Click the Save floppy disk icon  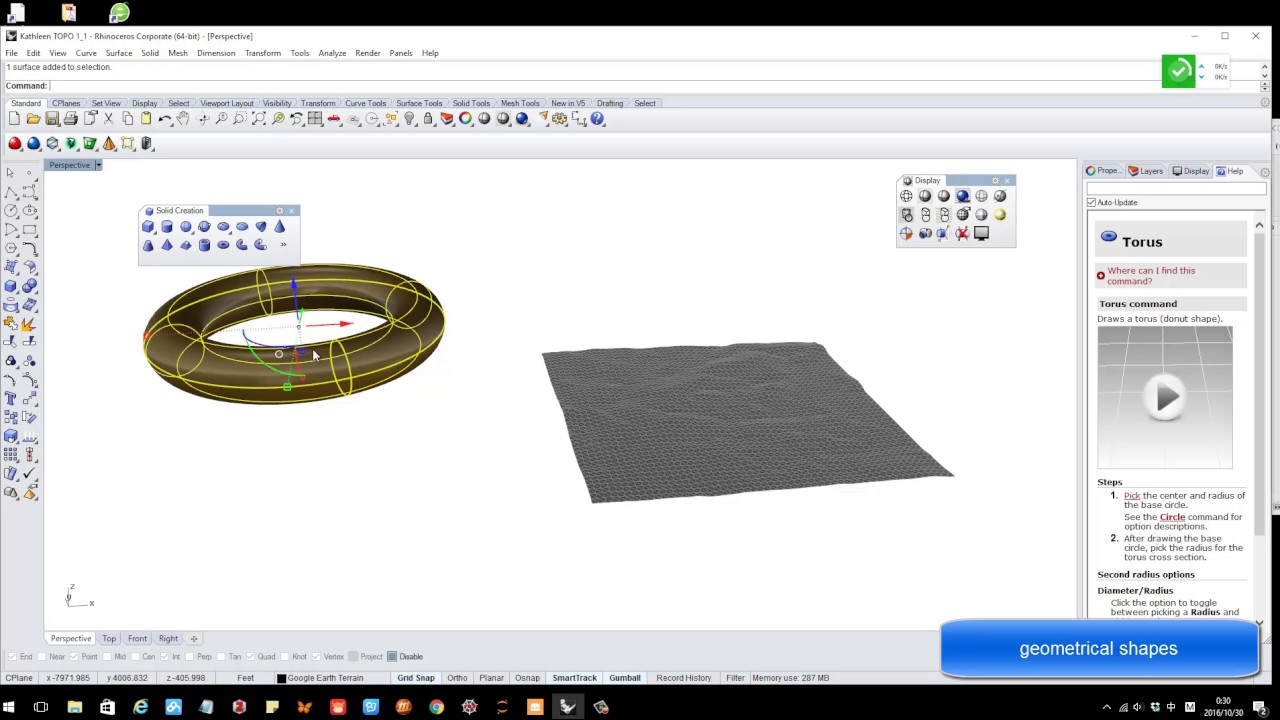[x=52, y=119]
